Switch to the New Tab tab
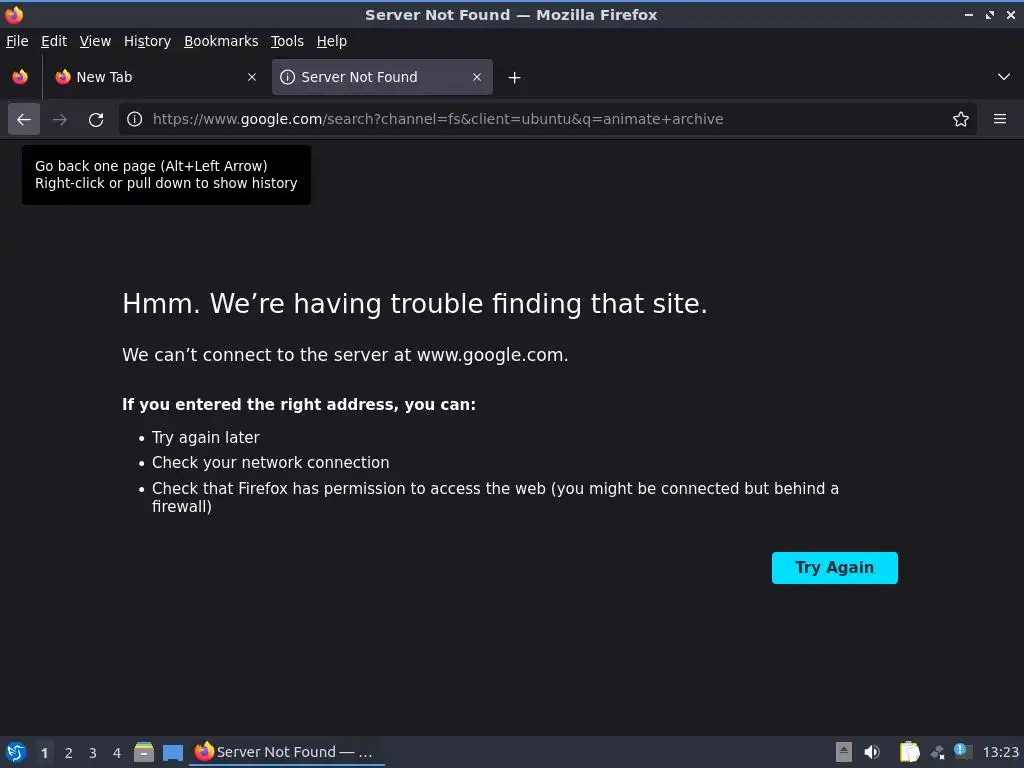1024x768 pixels. pos(157,77)
